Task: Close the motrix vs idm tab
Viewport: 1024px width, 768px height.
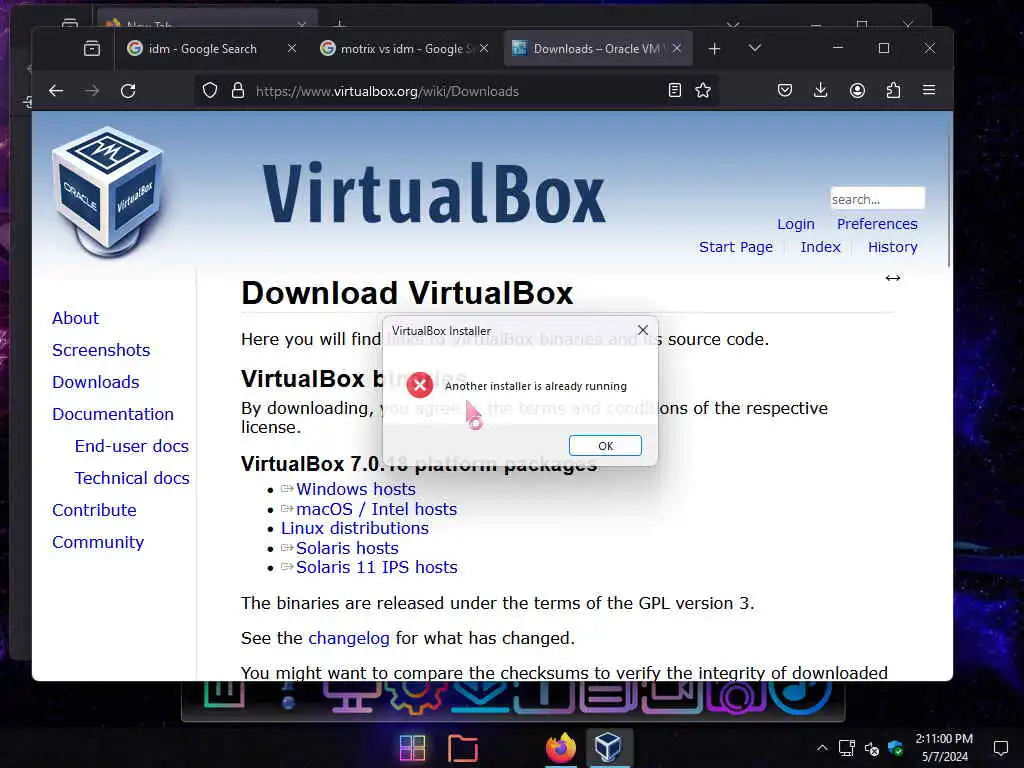Action: pos(484,48)
